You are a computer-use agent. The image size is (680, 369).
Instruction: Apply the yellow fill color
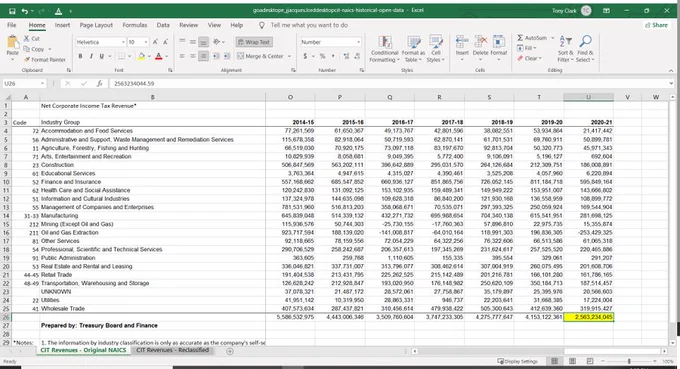pos(141,56)
